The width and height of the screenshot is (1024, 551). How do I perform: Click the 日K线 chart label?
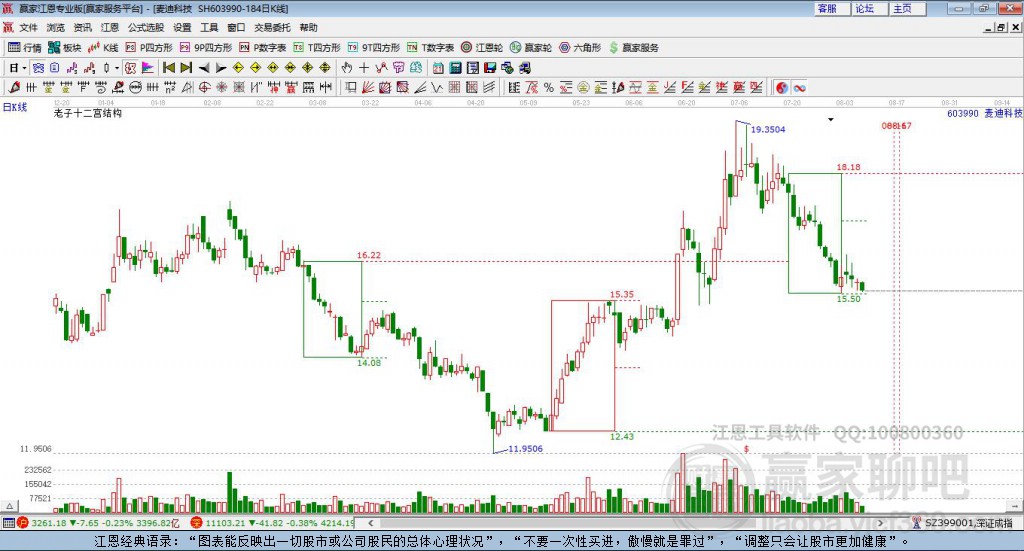15,107
